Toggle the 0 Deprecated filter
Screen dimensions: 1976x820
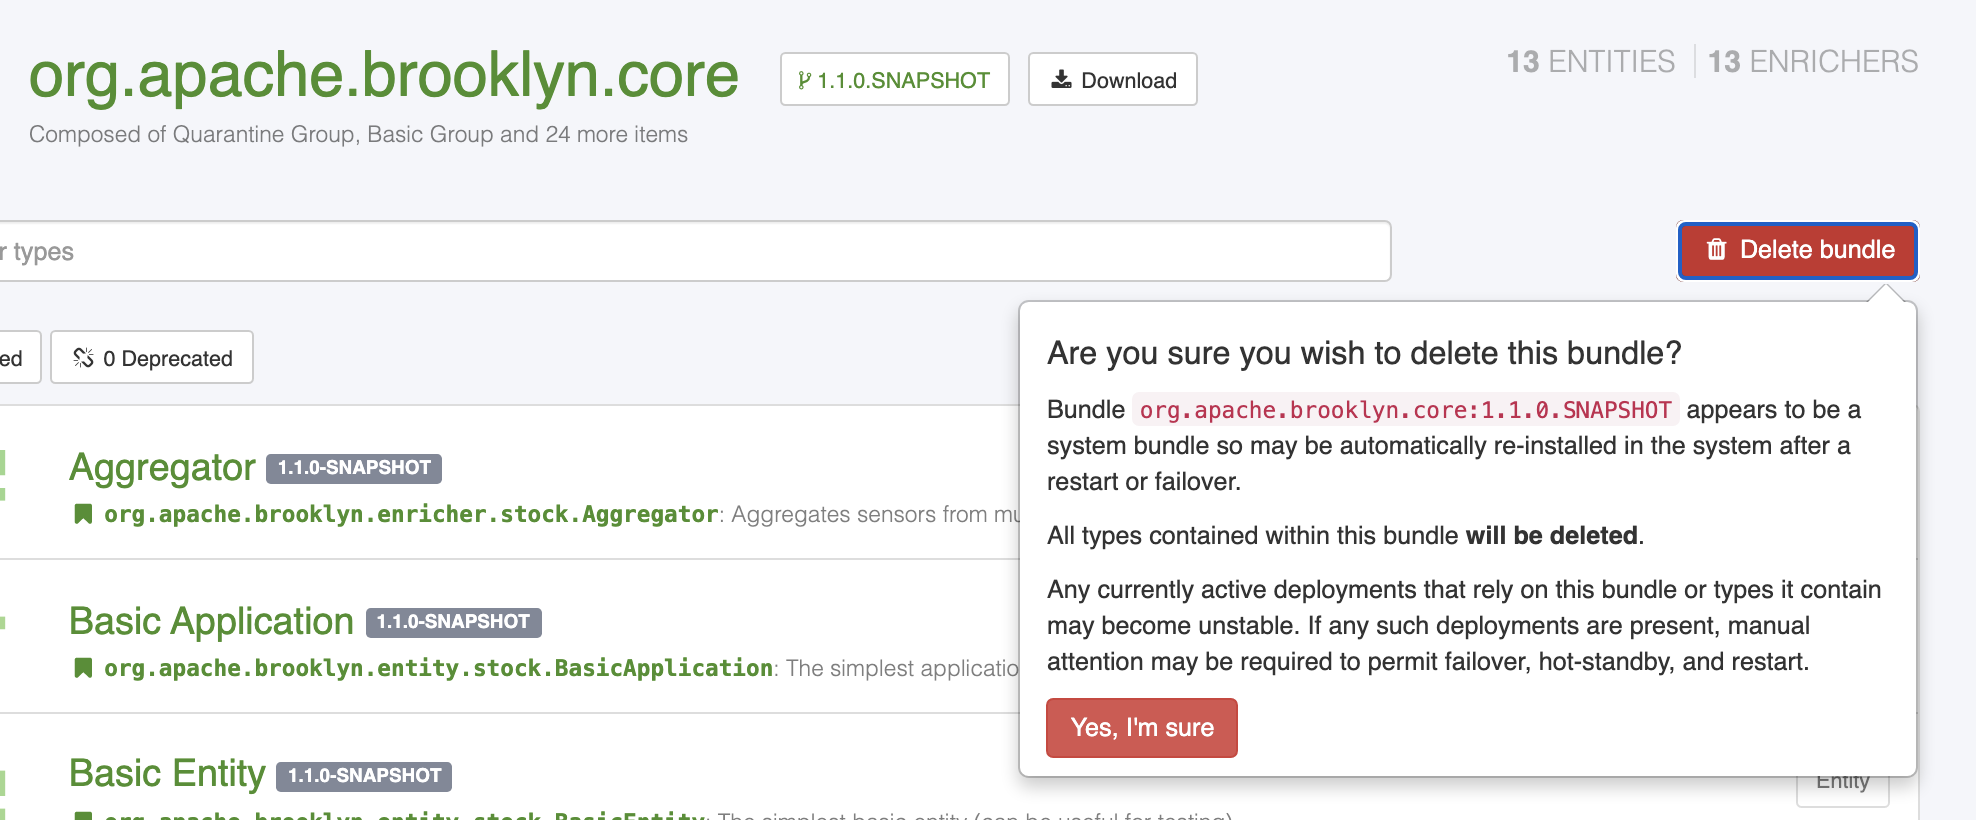click(152, 357)
